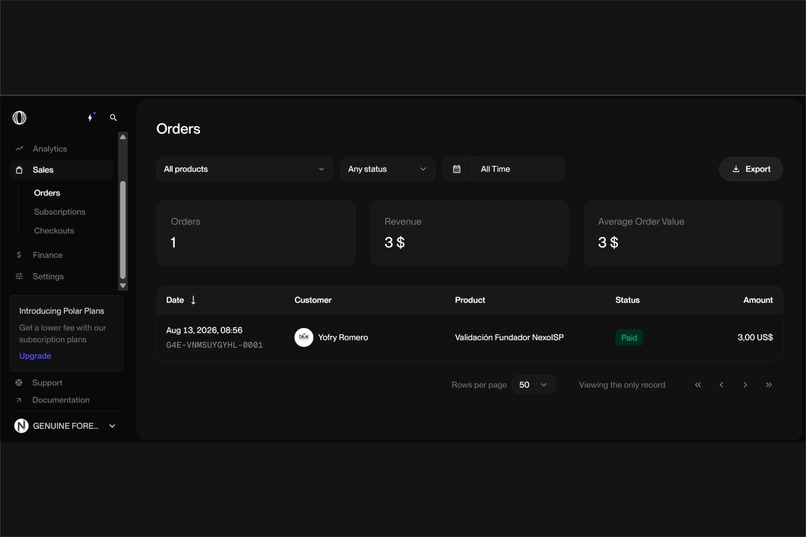This screenshot has height=537, width=806.
Task: Open the Documentation link
Action: [61, 400]
